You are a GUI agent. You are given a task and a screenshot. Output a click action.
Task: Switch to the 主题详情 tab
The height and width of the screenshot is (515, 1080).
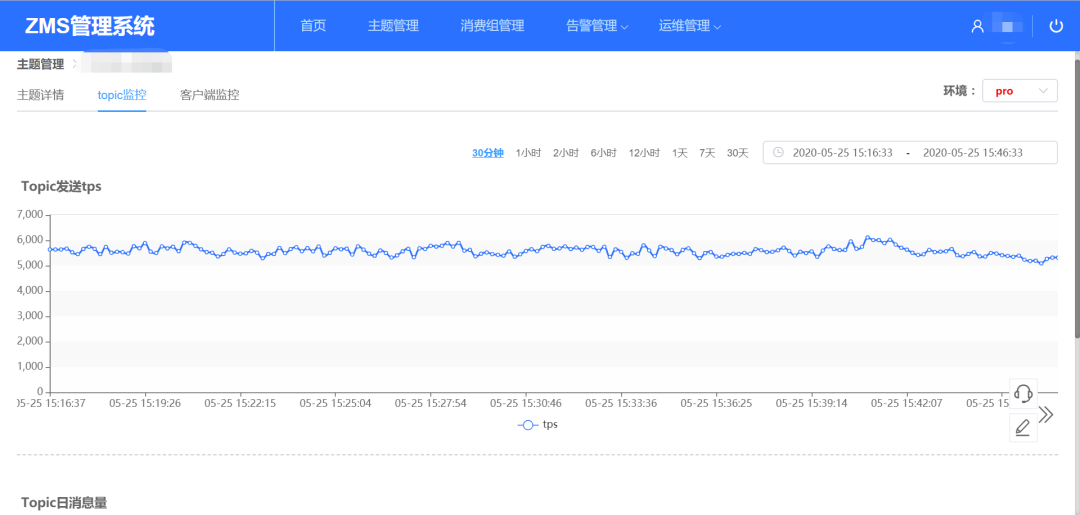[41, 95]
